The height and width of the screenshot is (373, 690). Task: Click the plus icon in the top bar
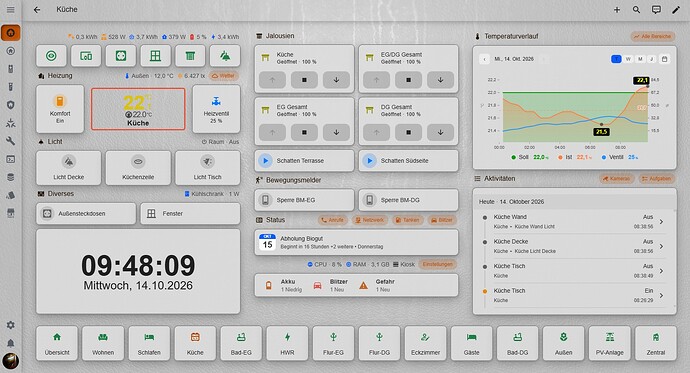(x=617, y=10)
